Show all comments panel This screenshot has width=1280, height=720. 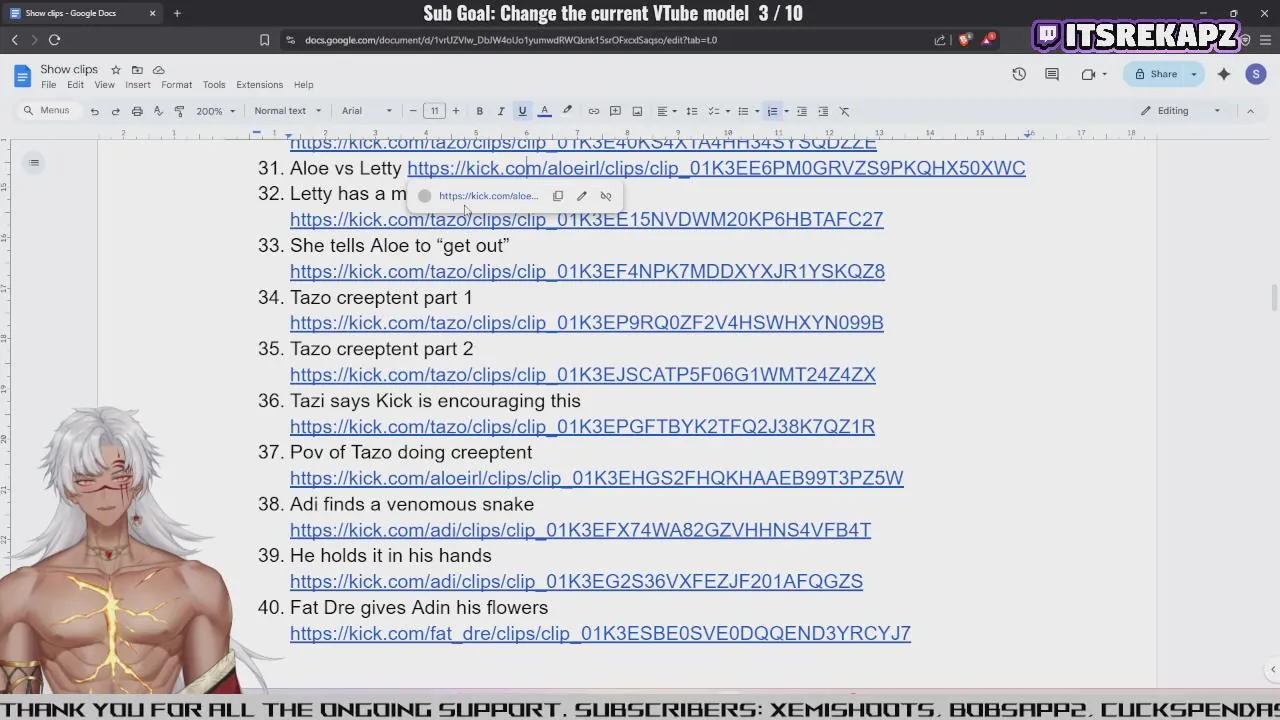(x=1052, y=74)
